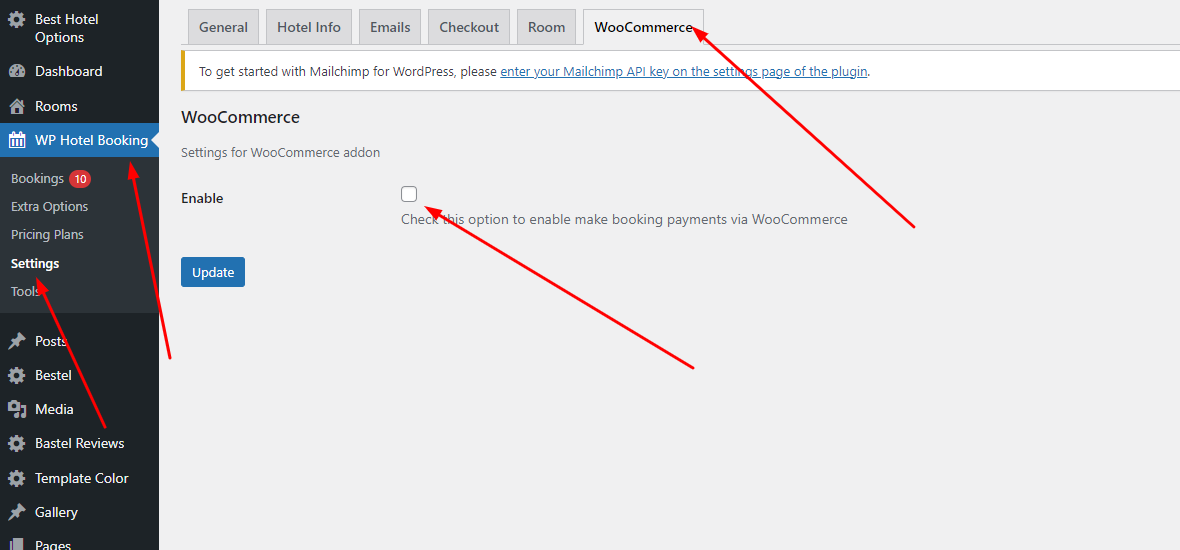1180x550 pixels.
Task: Click the Bastel Reviews gear icon
Action: tap(17, 444)
